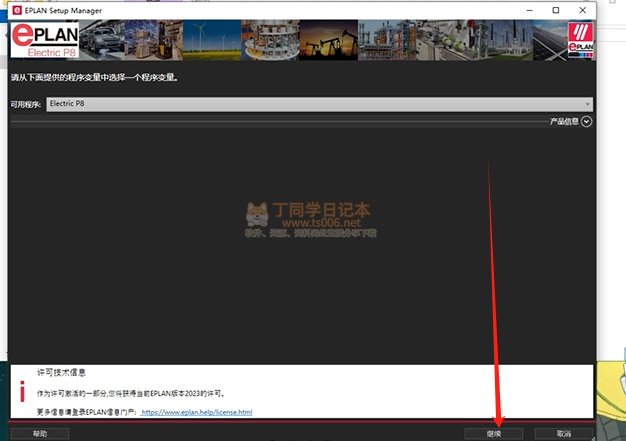
Task: Open the eplan.help license link
Action: [x=196, y=412]
